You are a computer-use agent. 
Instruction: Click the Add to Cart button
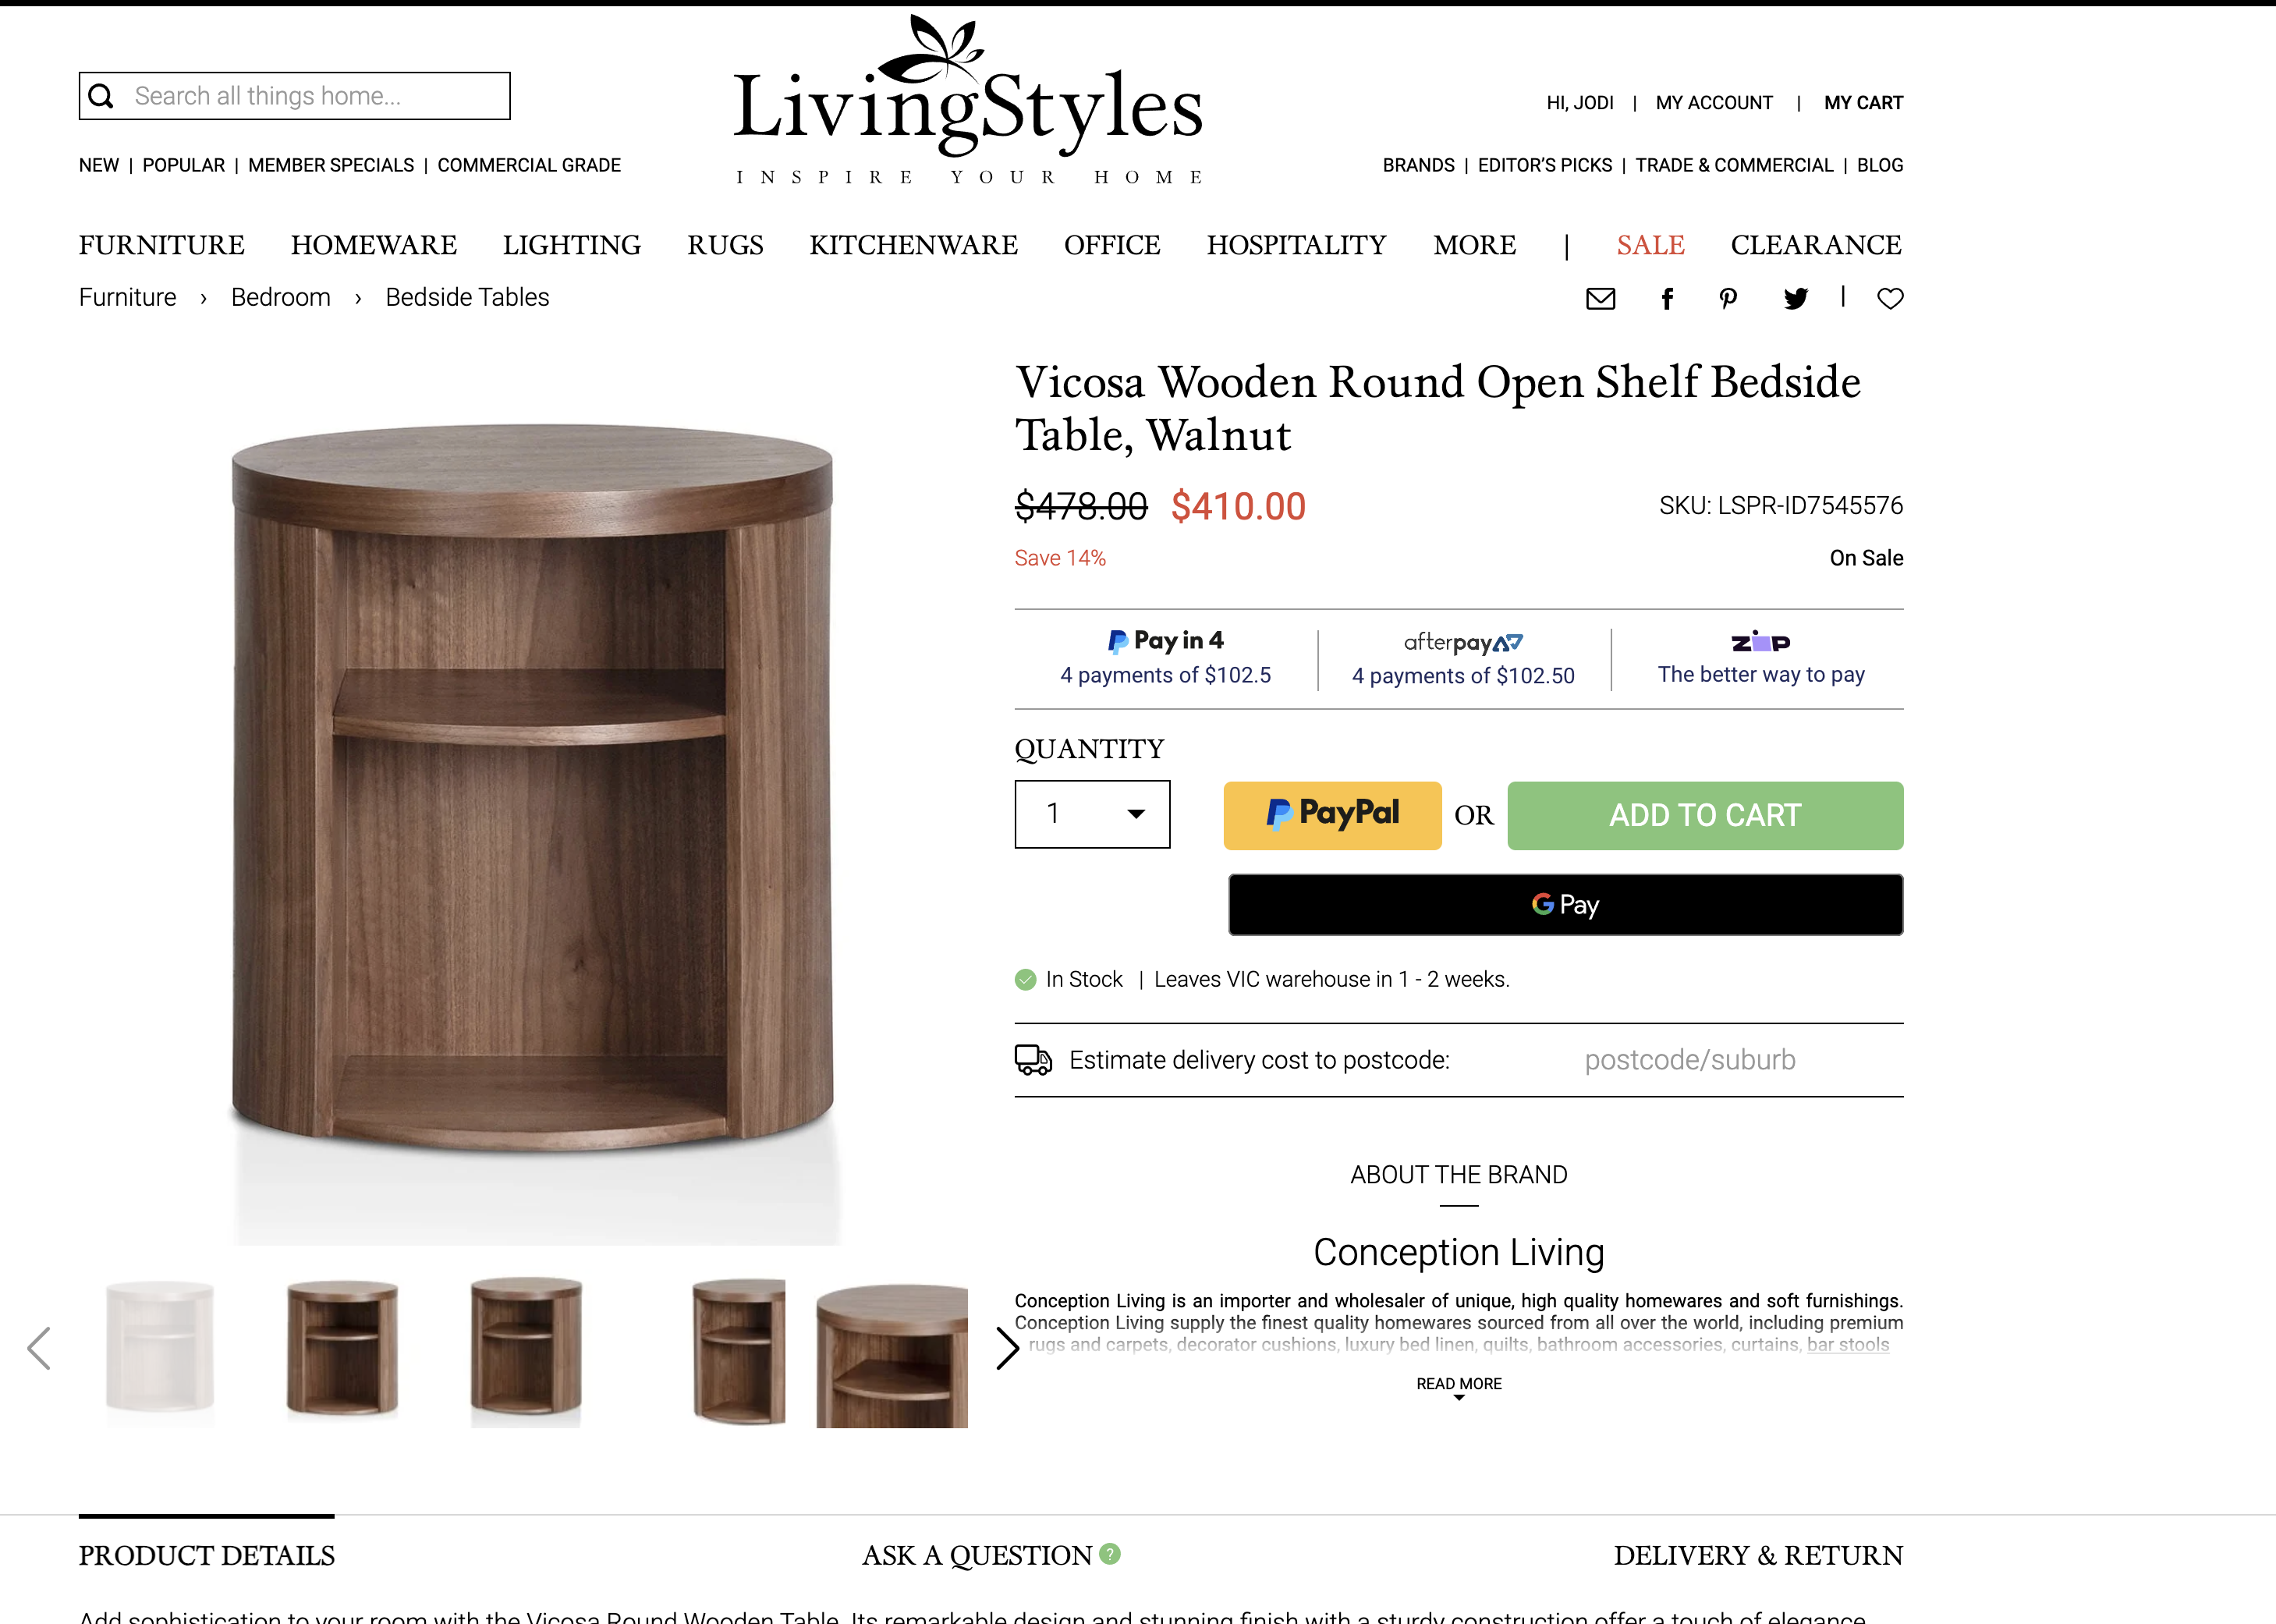coord(1705,816)
